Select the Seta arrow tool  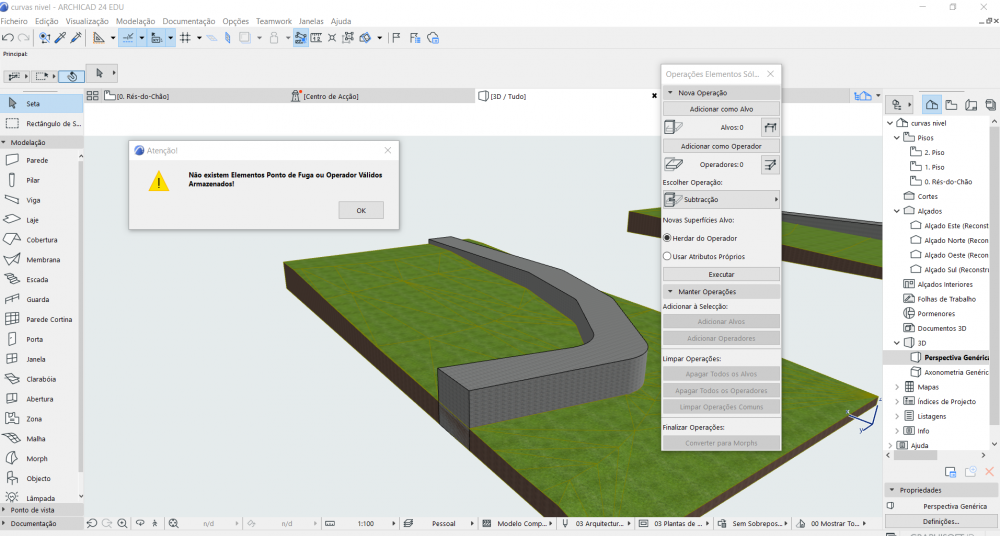point(33,103)
